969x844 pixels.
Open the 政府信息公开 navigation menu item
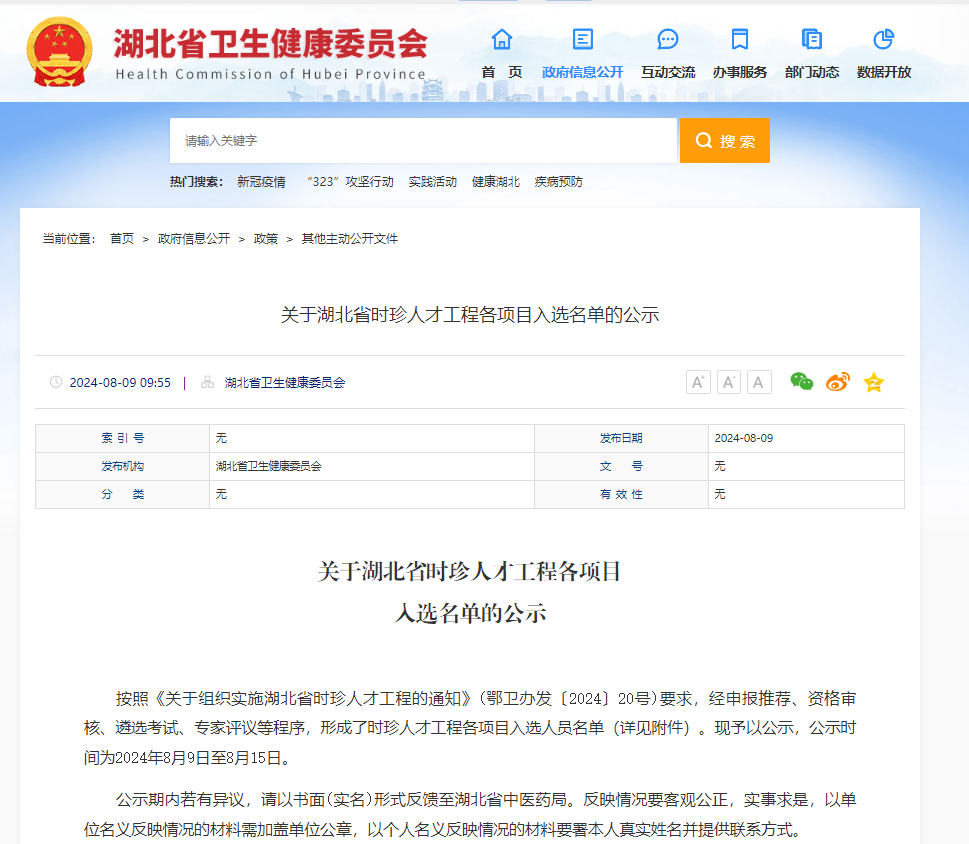582,71
